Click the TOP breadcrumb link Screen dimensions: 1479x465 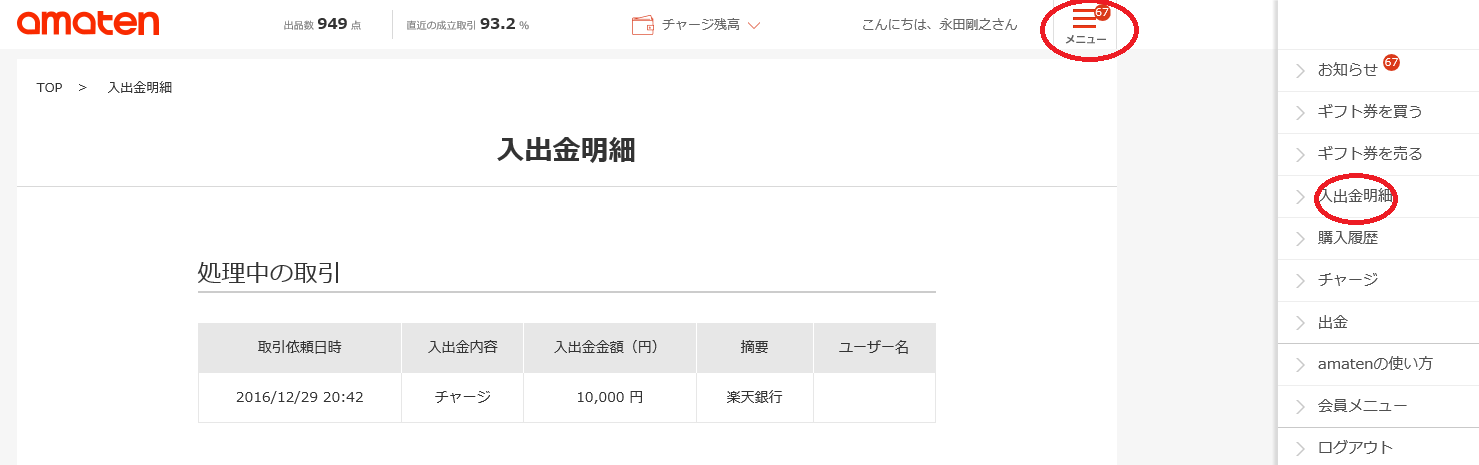coord(50,88)
